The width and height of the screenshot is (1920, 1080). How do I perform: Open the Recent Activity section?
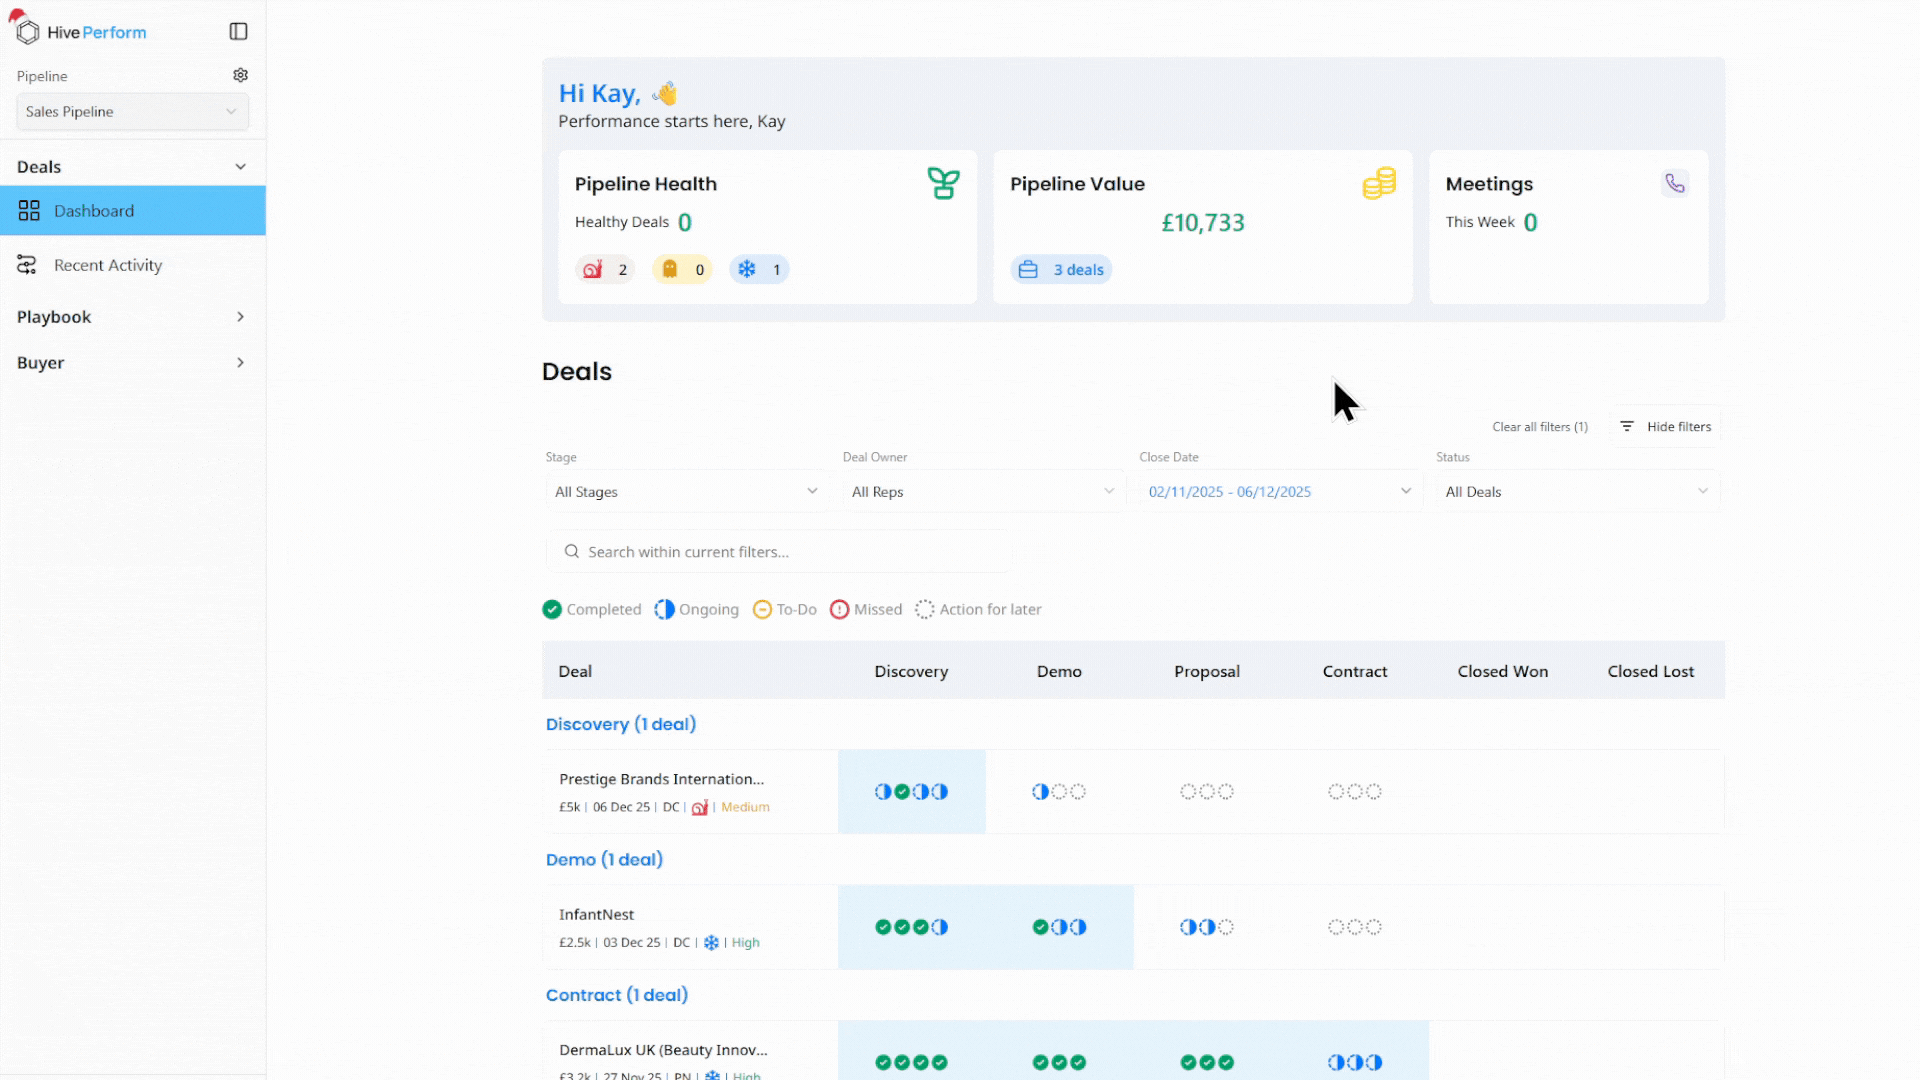pos(107,265)
